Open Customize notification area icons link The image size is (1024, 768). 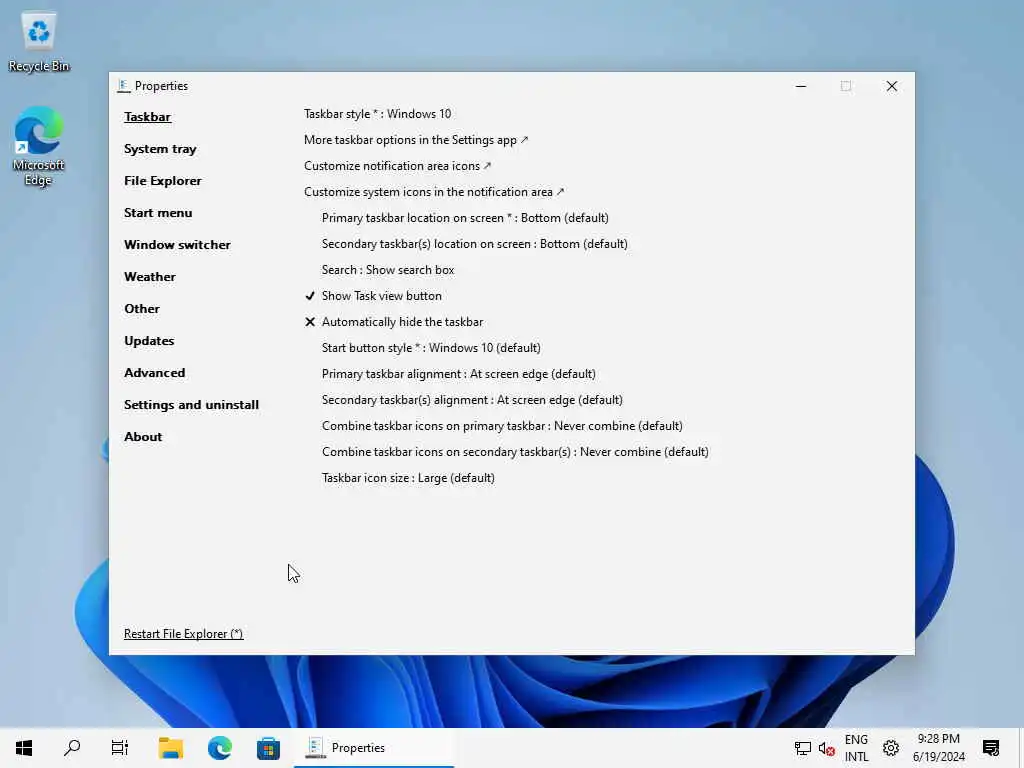click(x=397, y=166)
